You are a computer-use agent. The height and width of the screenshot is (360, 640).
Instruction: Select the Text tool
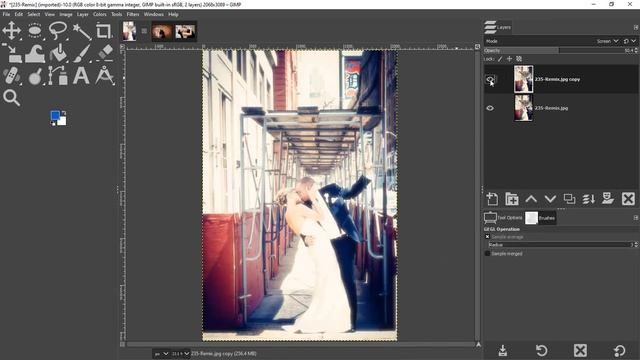[x=81, y=76]
